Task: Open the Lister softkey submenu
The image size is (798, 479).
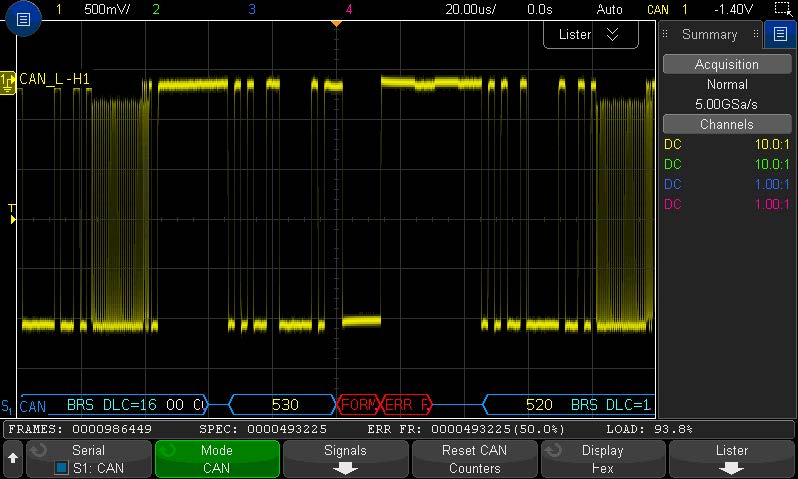Action: [731, 459]
